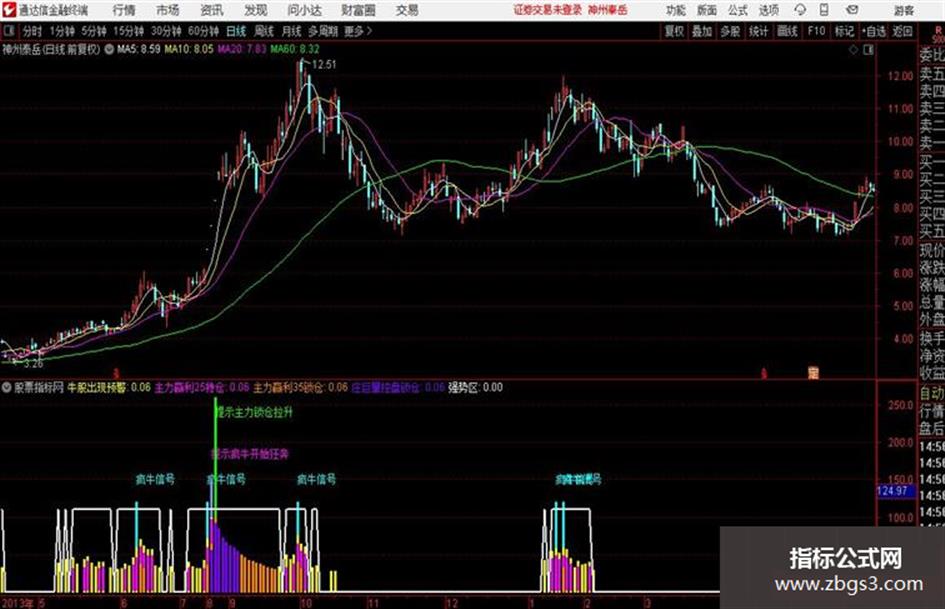The height and width of the screenshot is (609, 945).
Task: Click the 神州泰岳 red stock name link
Action: tap(608, 10)
